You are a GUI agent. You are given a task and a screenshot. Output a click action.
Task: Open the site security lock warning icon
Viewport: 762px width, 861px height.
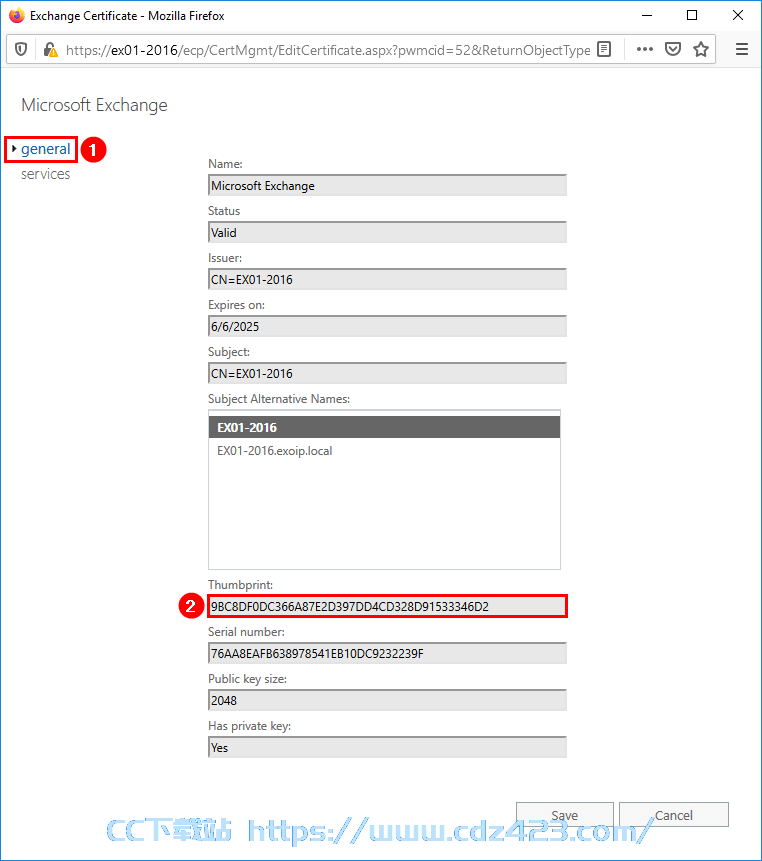pyautogui.click(x=51, y=50)
